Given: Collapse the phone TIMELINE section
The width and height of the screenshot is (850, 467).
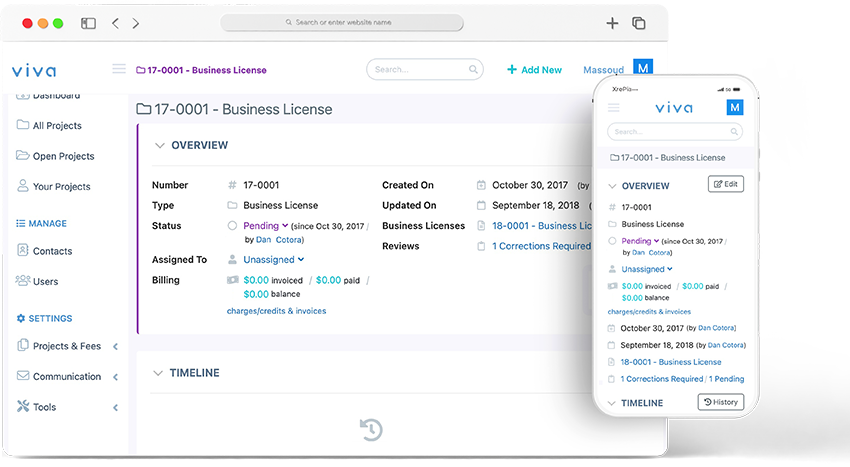Looking at the screenshot, I should 611,403.
